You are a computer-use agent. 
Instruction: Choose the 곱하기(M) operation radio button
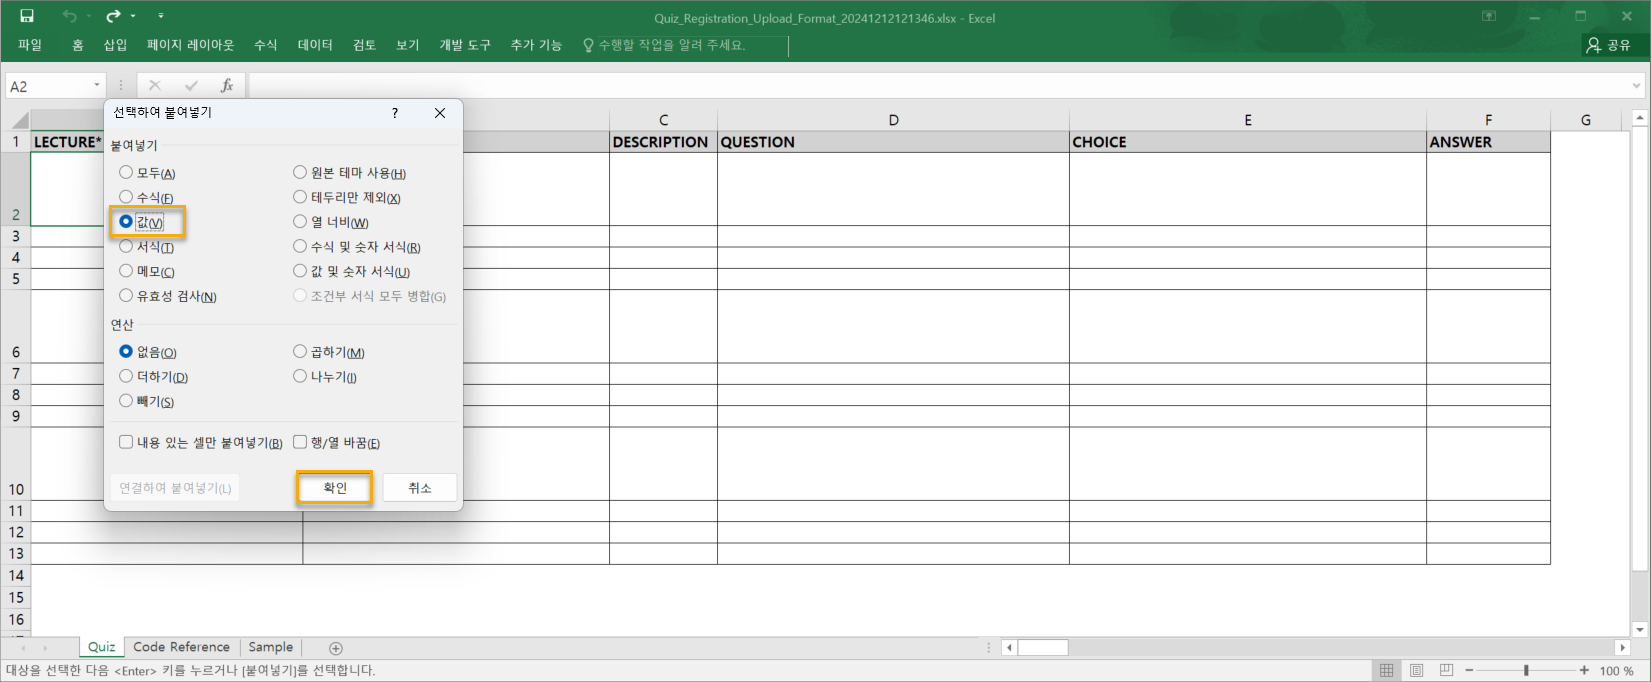tap(300, 352)
